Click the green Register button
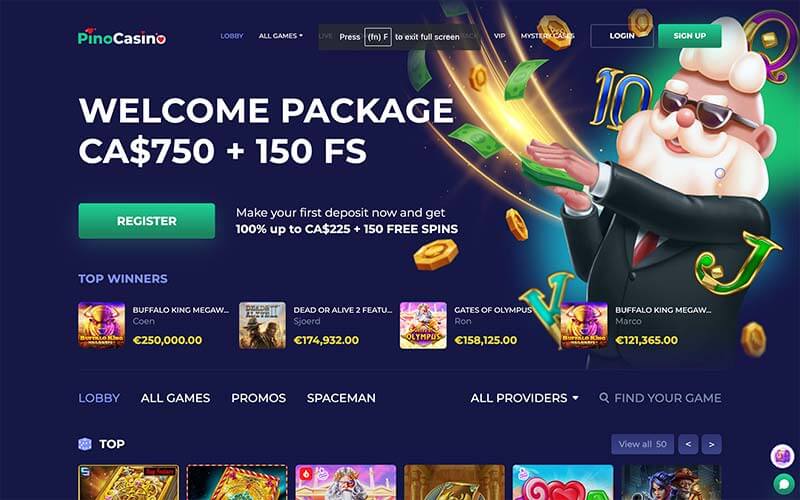The image size is (800, 500). point(146,221)
